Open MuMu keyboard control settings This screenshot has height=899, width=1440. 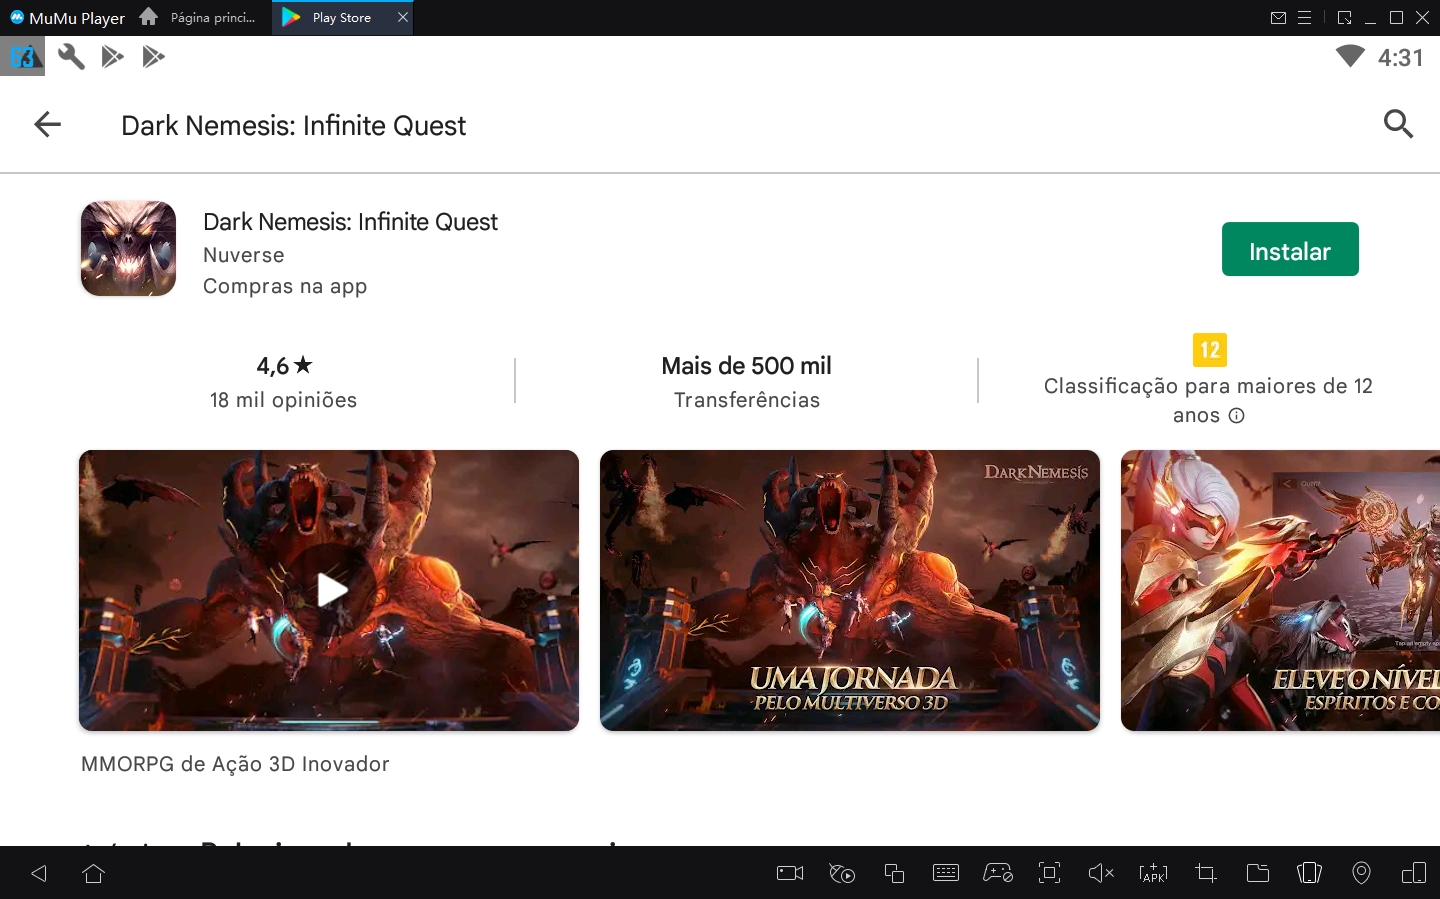click(x=945, y=872)
